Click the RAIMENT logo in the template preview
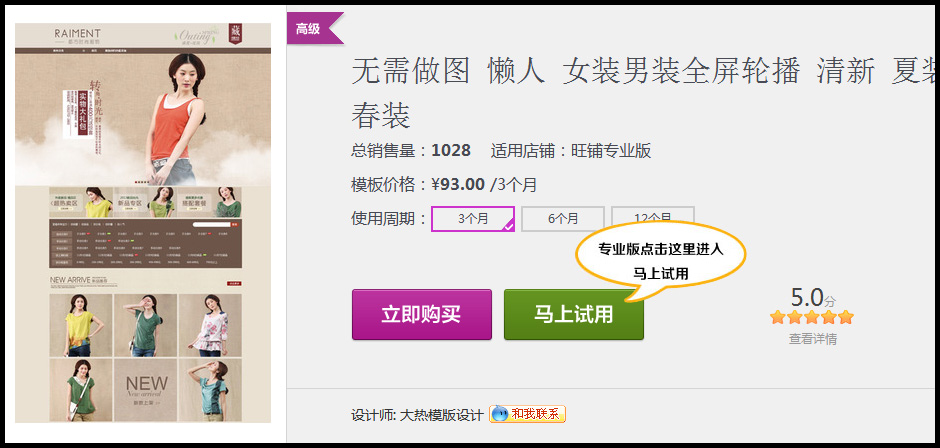This screenshot has height=448, width=940. pos(77,35)
